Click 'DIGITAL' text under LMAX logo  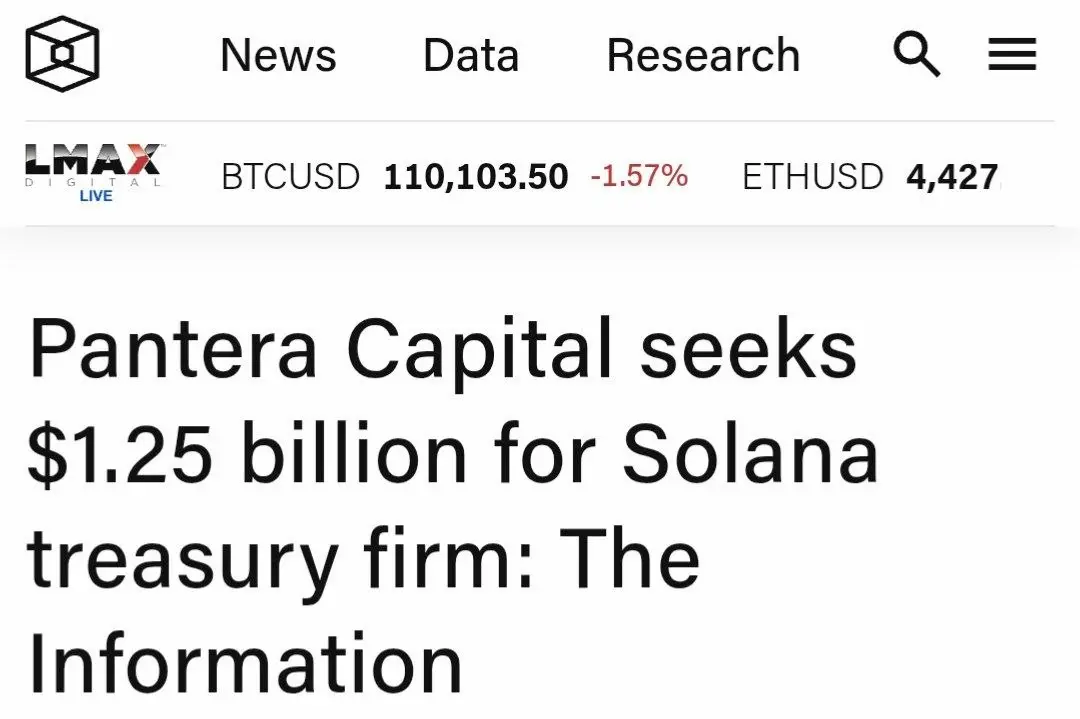93,183
